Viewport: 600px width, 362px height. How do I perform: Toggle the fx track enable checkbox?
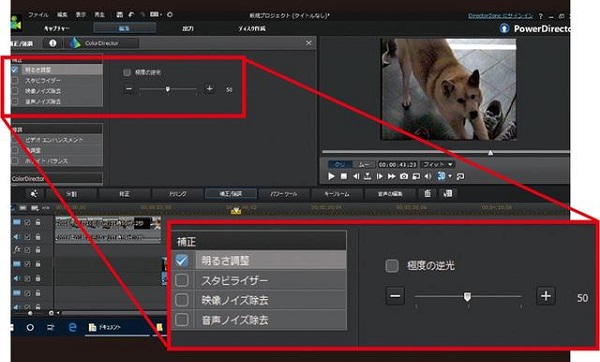point(27,250)
